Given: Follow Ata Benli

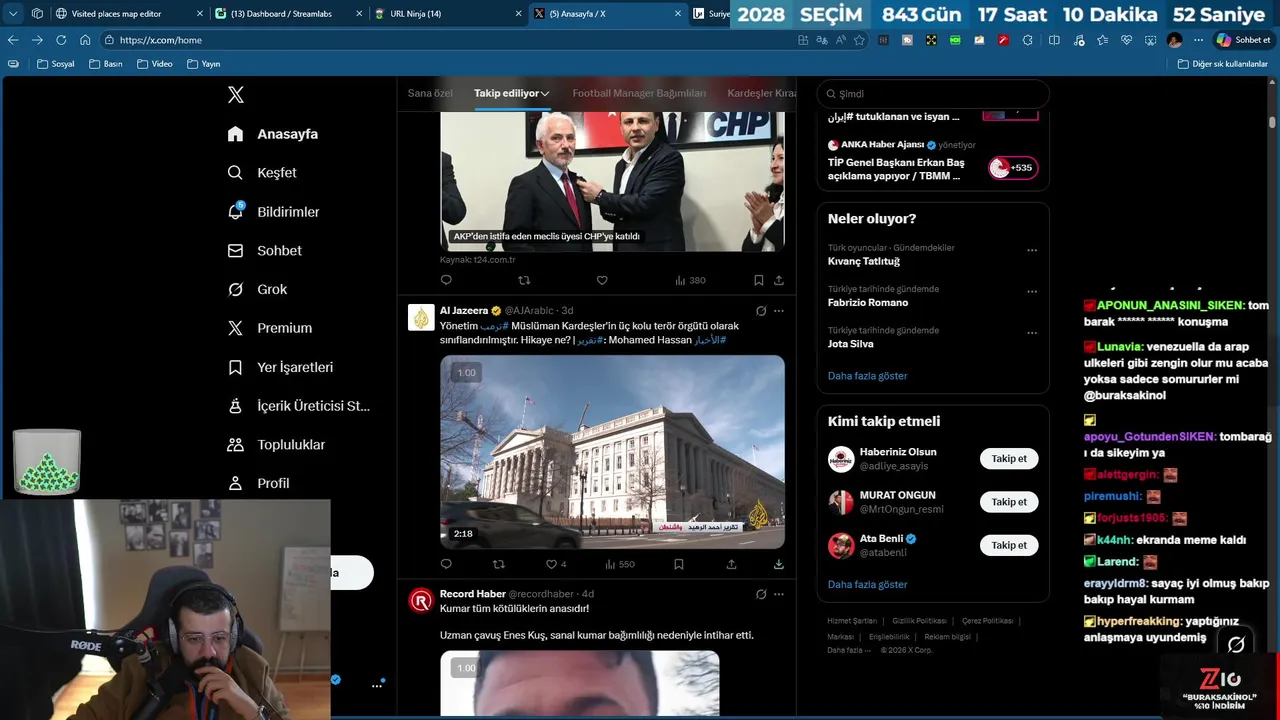Looking at the screenshot, I should [1009, 545].
